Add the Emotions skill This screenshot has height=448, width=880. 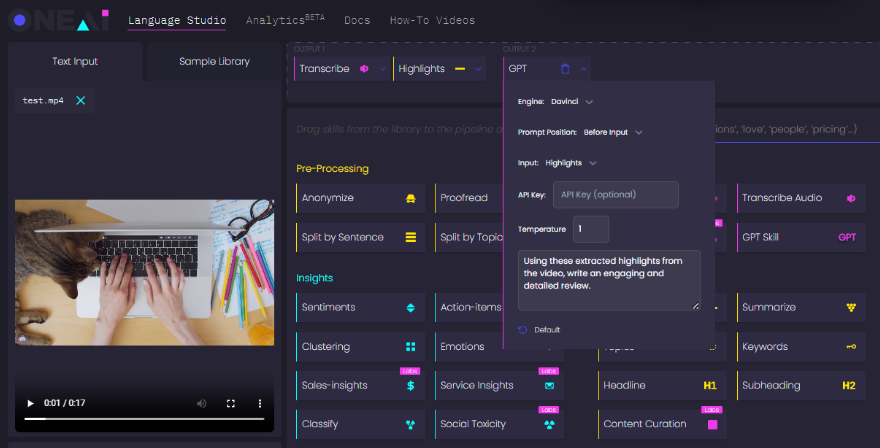pos(469,346)
